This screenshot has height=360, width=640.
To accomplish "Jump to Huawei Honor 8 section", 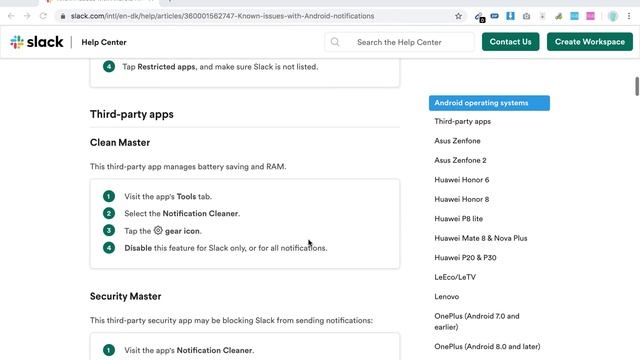I will click(x=461, y=200).
